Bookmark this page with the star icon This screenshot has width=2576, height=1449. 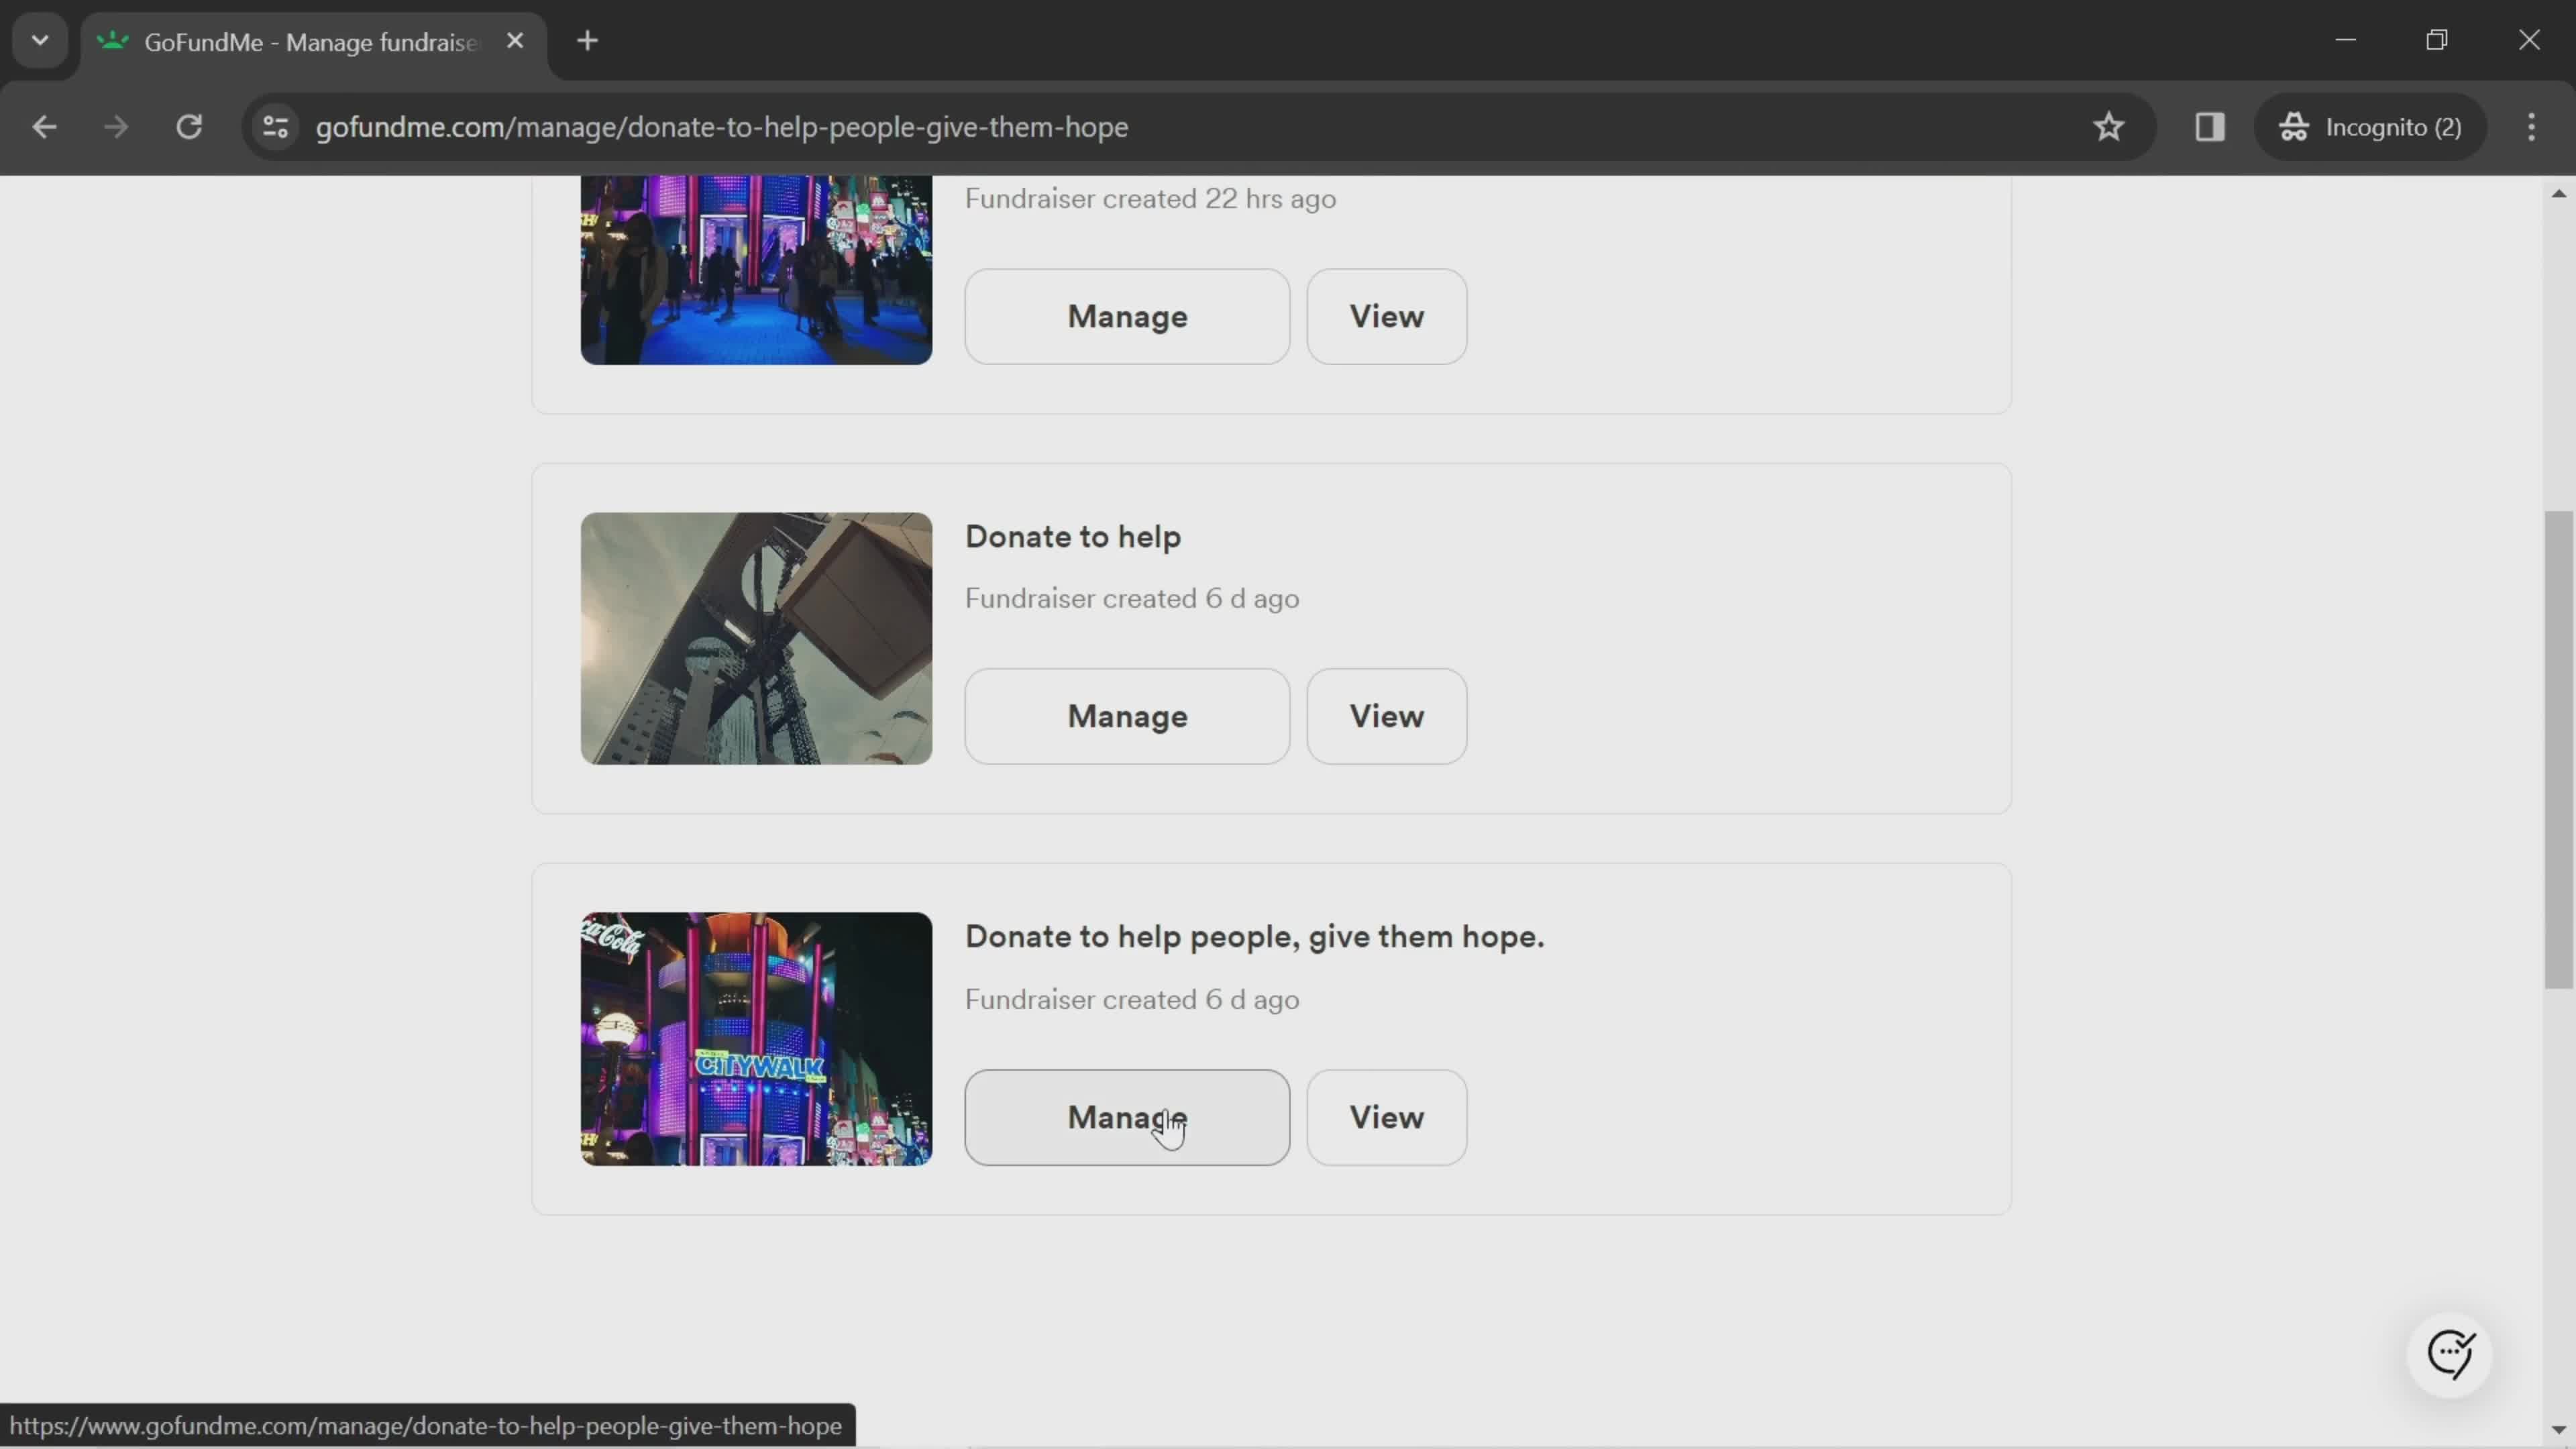pos(2108,127)
